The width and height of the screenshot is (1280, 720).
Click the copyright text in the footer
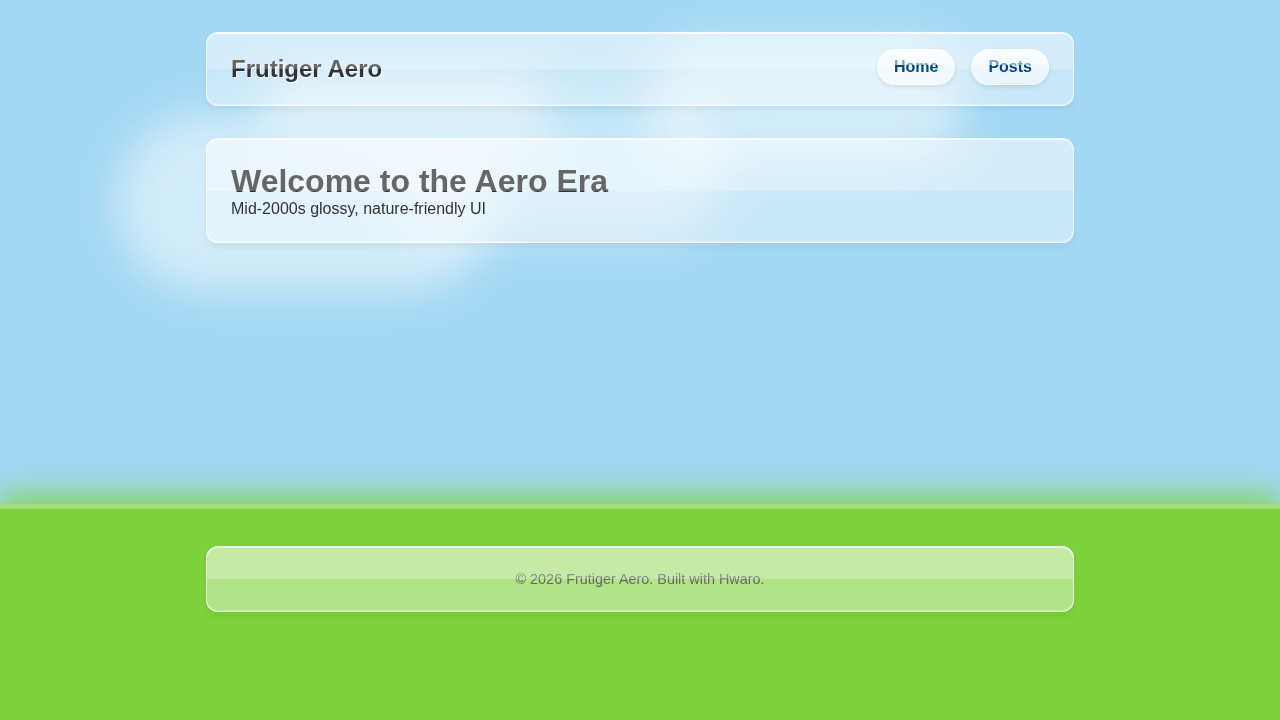tap(639, 578)
